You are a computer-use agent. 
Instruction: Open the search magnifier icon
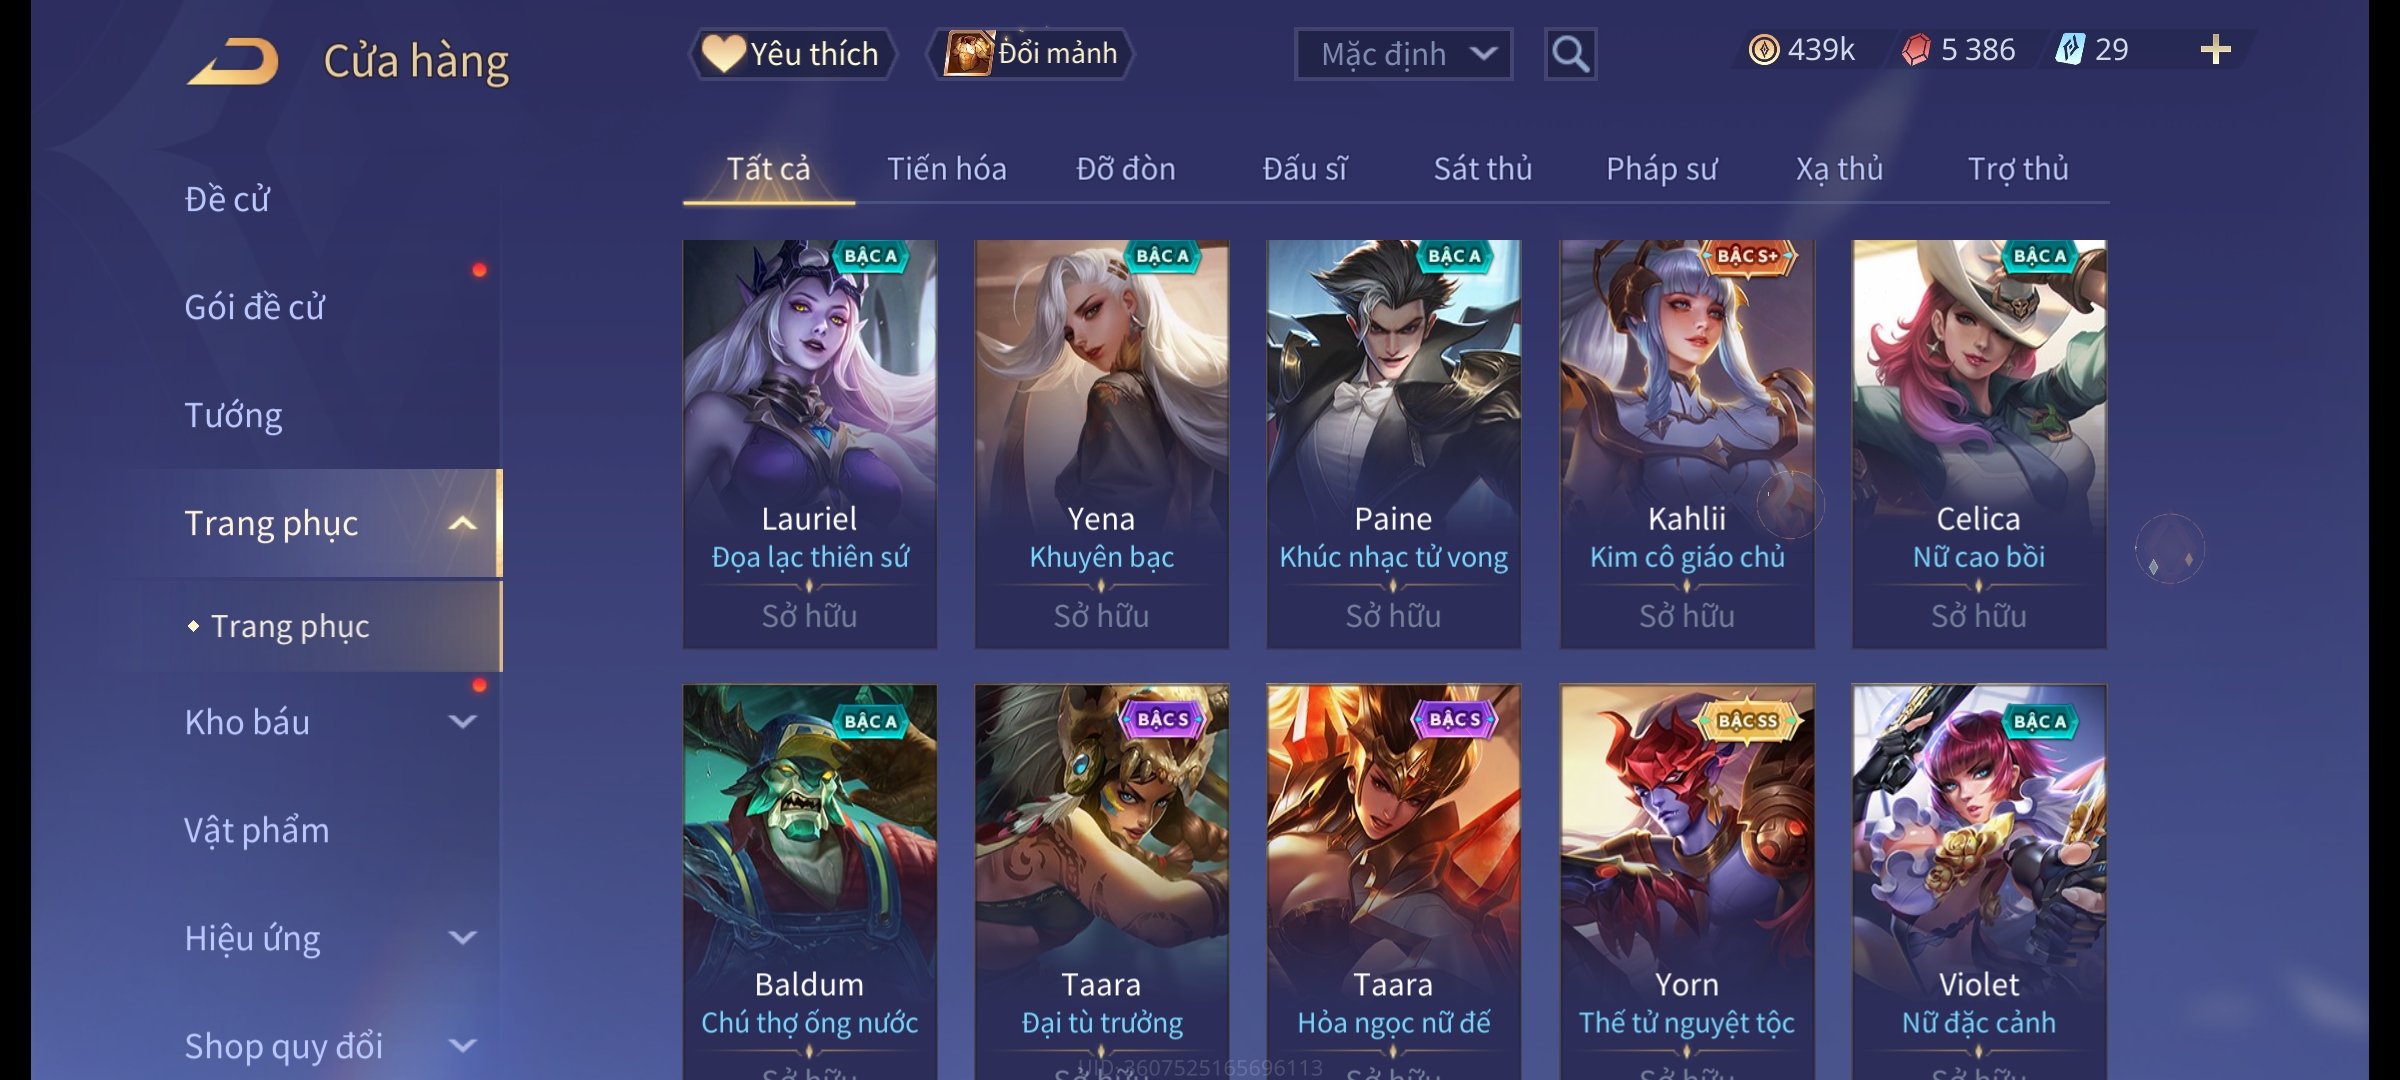pos(1570,54)
